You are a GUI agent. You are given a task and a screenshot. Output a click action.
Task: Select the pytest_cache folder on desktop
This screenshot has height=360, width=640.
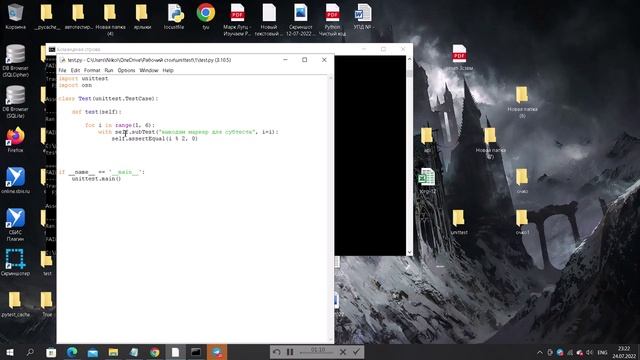pos(15,304)
